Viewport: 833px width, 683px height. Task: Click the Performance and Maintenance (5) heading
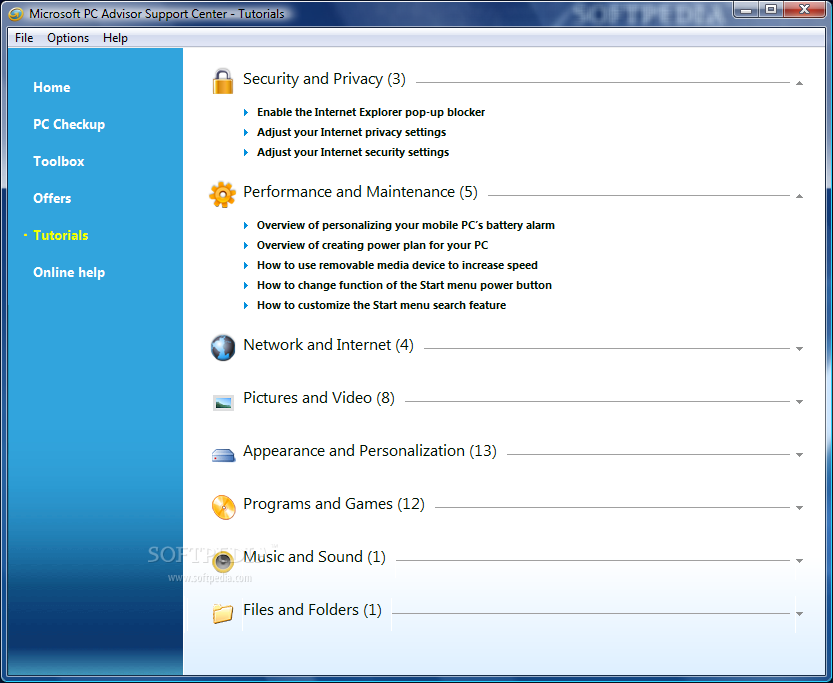coord(360,192)
